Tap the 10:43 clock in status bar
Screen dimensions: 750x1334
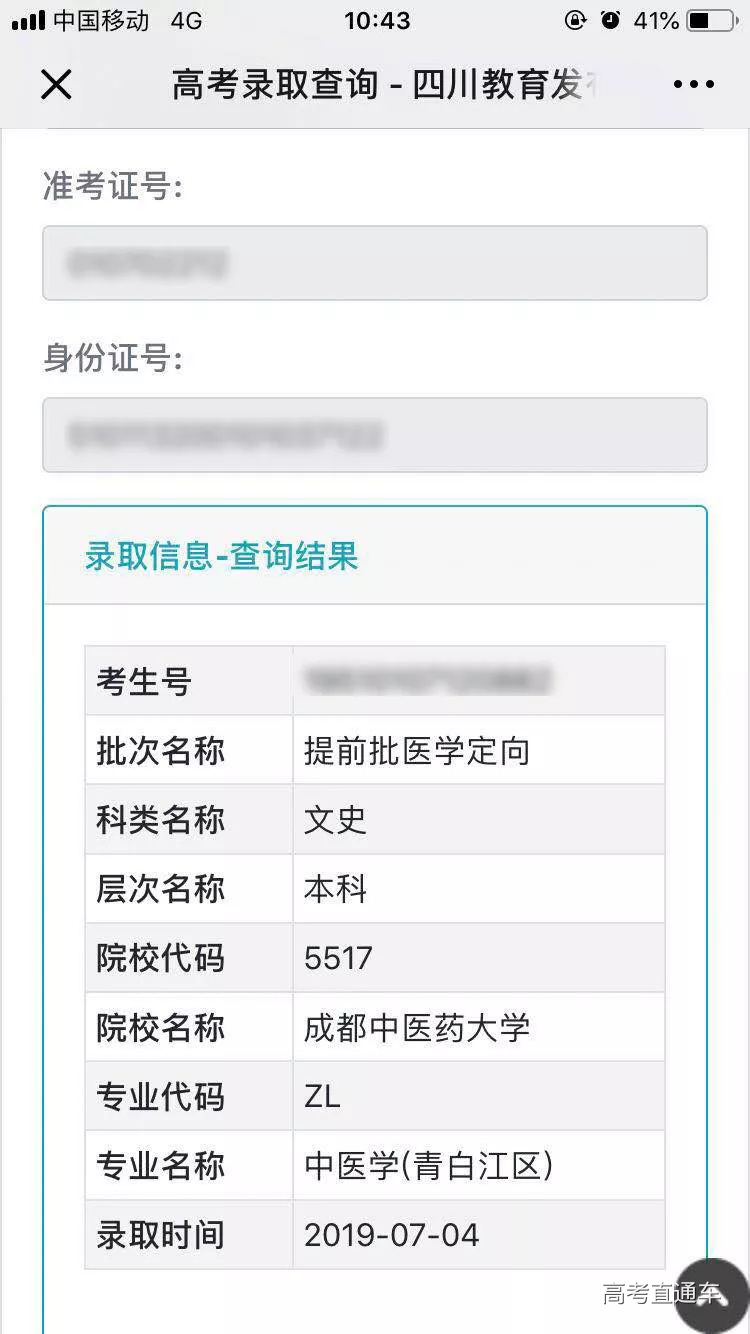(377, 21)
